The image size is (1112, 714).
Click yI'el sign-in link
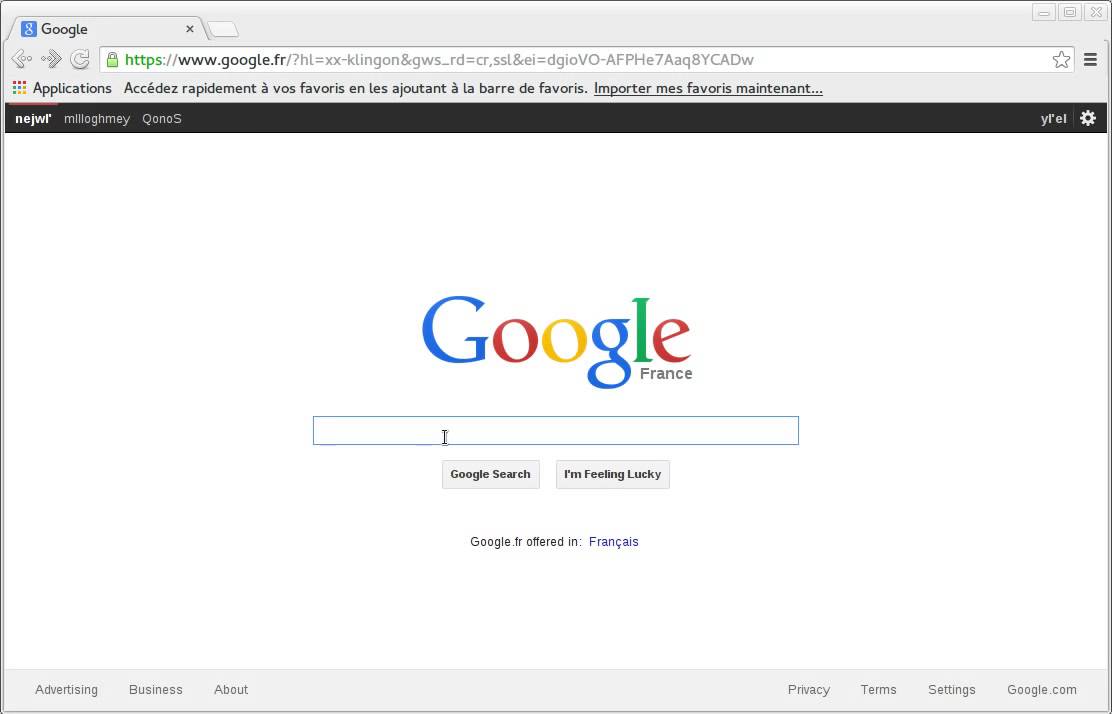pos(1053,118)
